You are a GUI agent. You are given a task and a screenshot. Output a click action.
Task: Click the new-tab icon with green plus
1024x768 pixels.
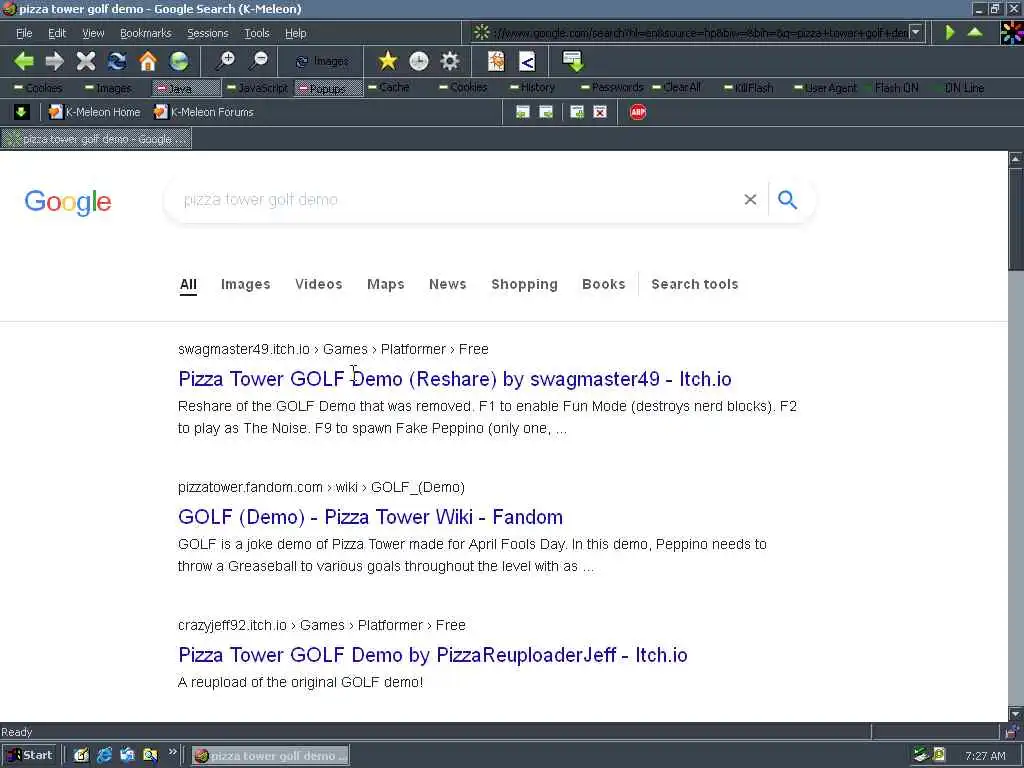577,112
